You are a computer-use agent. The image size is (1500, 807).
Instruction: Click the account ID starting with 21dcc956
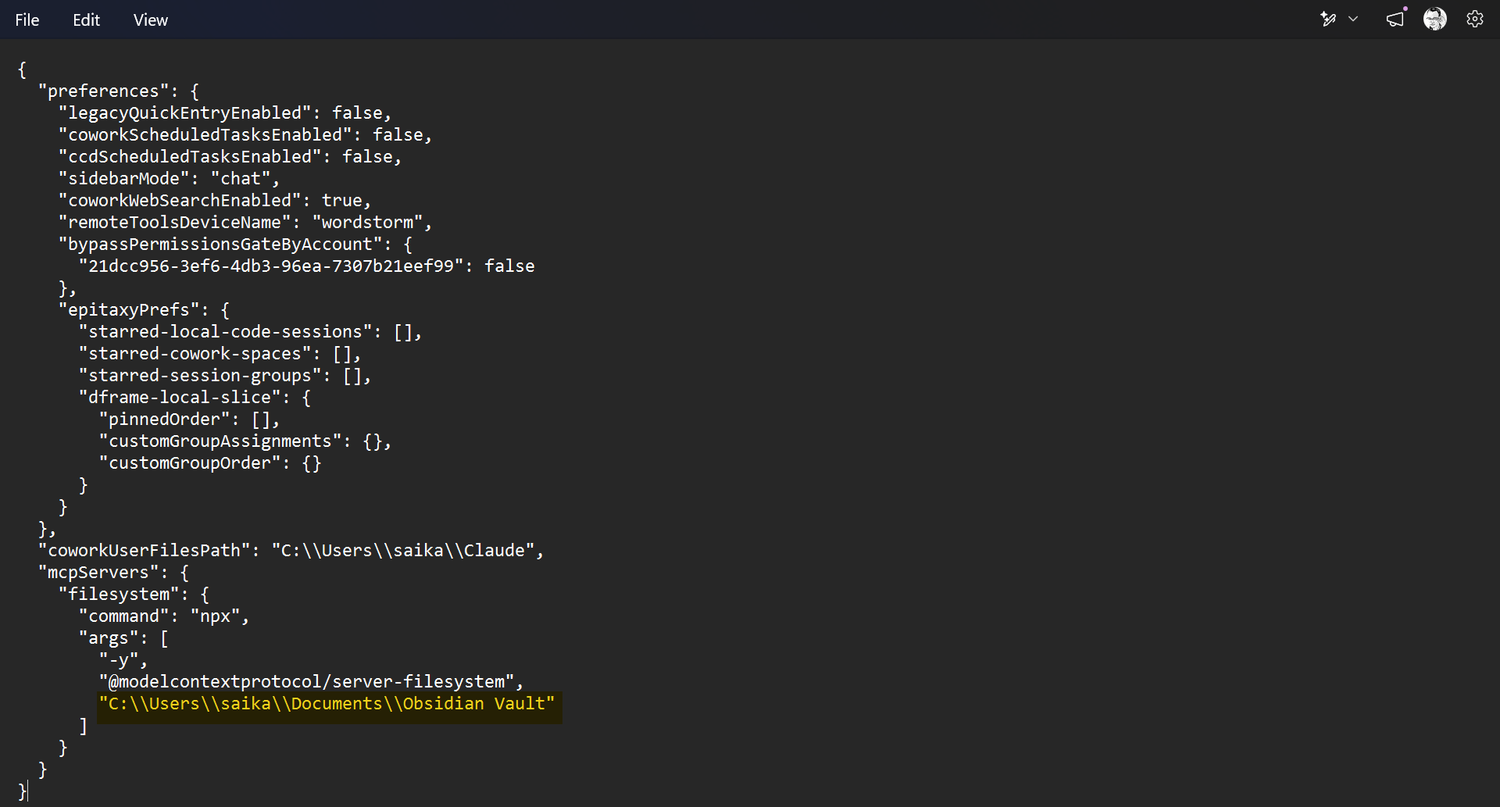point(271,266)
